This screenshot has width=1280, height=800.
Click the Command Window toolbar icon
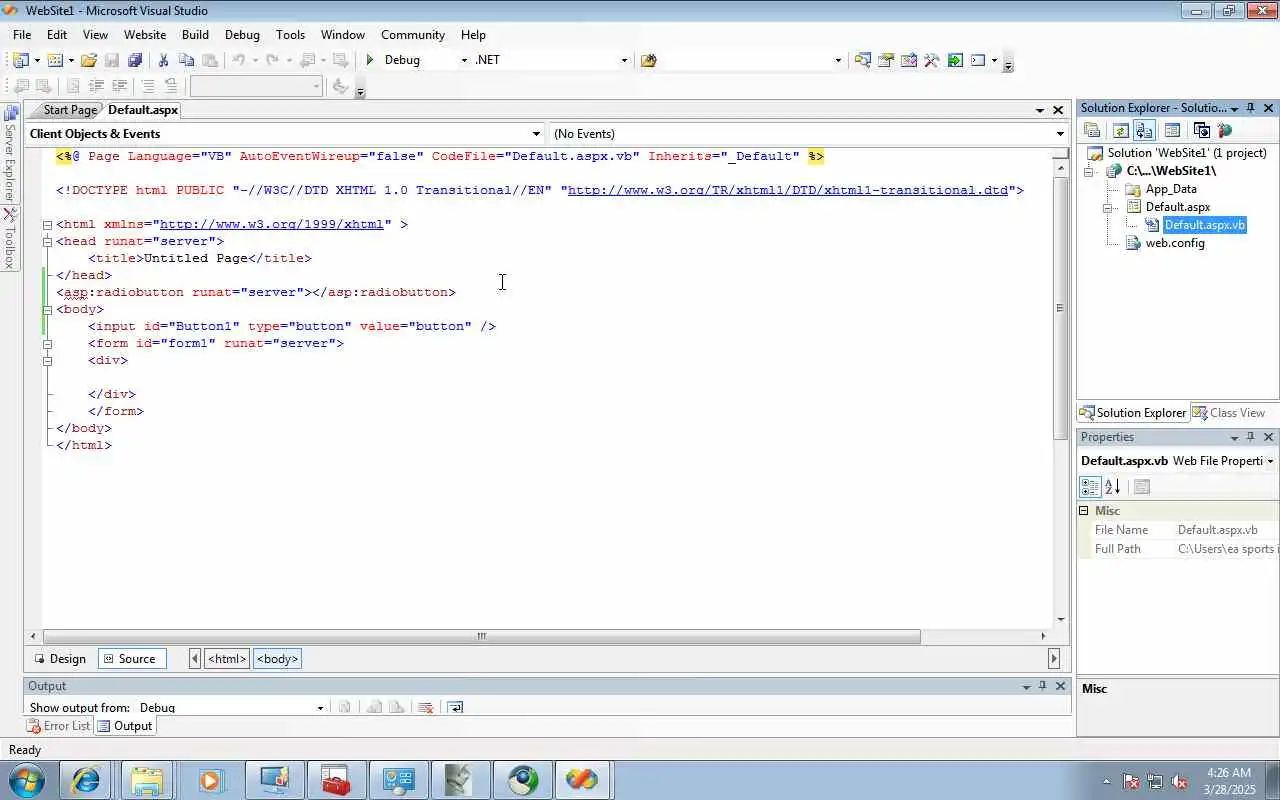pos(978,60)
